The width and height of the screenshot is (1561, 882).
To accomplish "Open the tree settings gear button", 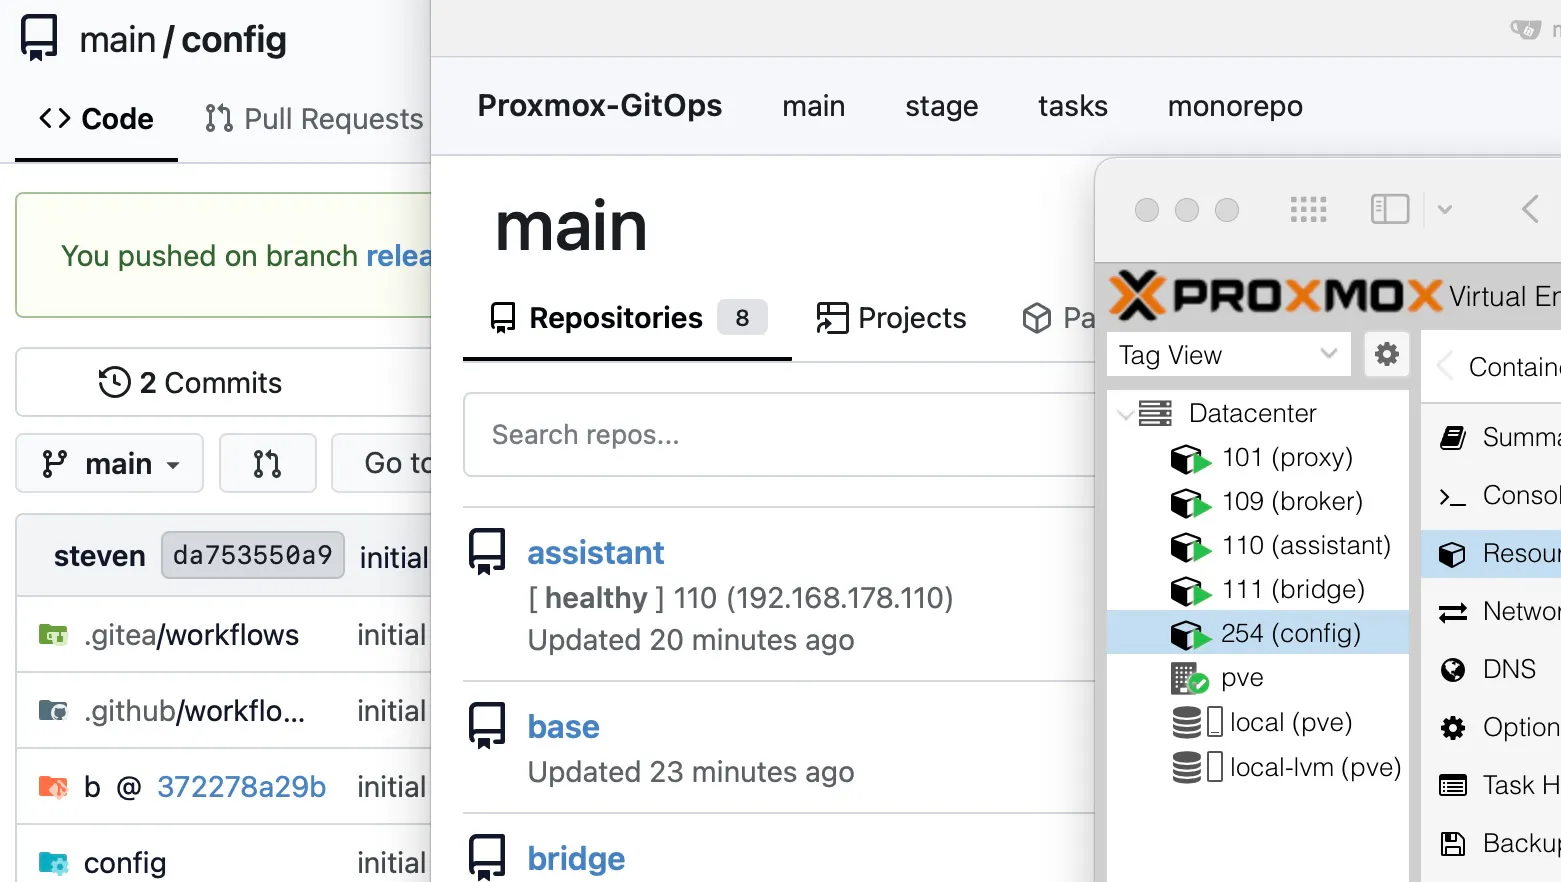I will 1387,354.
